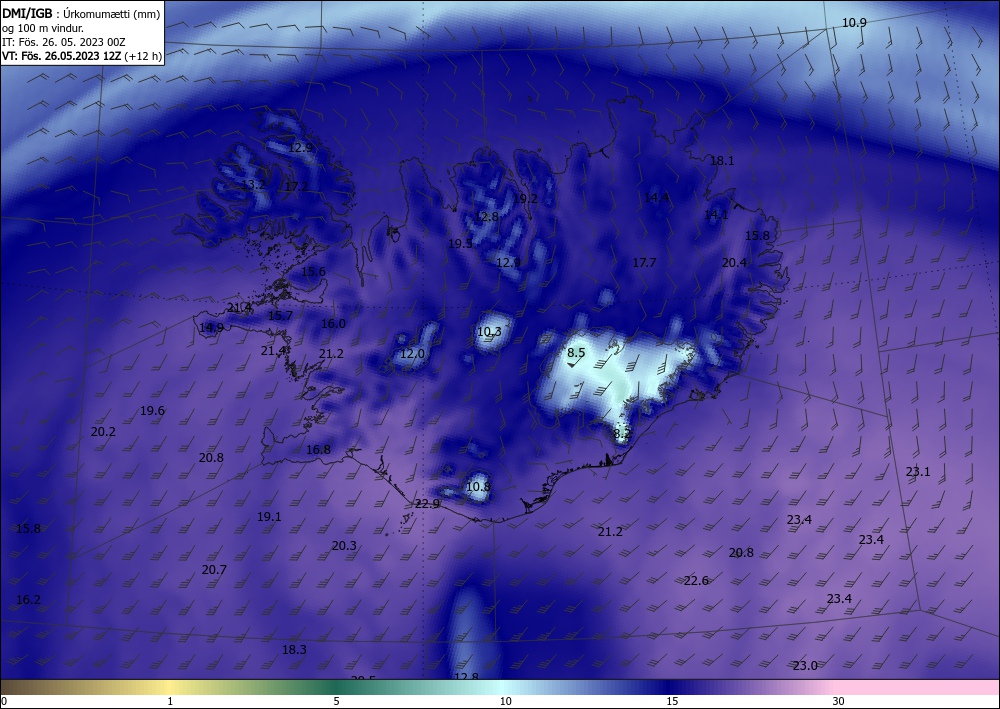Click the 16.2 value at the left edge
Viewport: 1000px width, 709px height.
28,600
